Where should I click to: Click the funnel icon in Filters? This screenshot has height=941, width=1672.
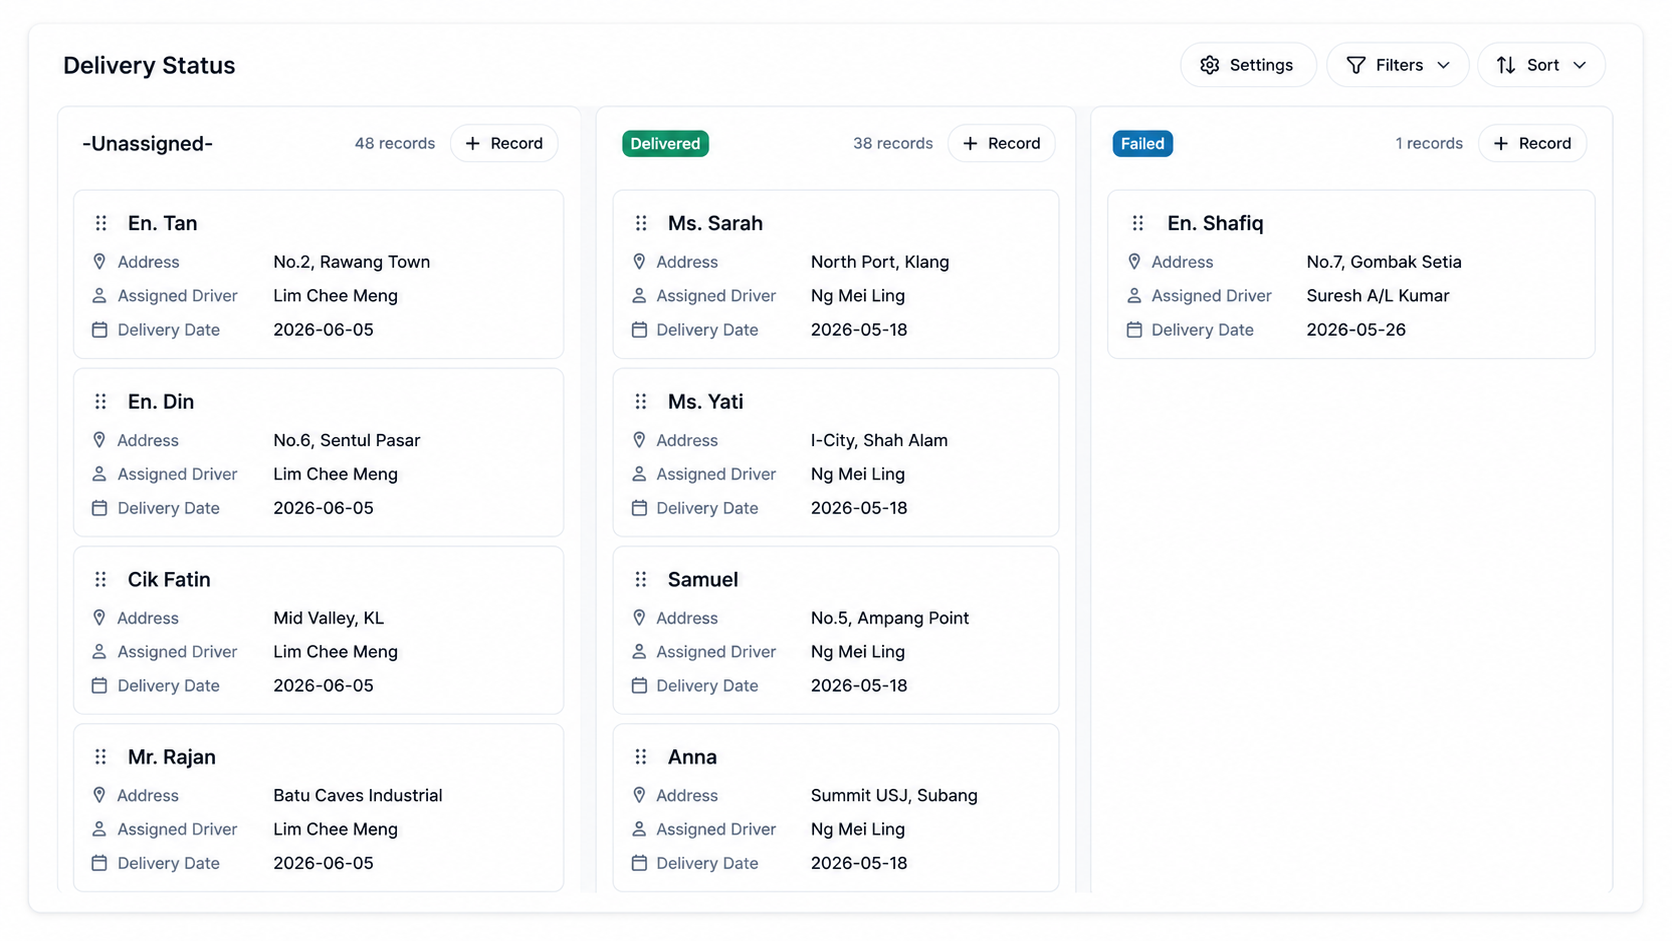(x=1356, y=65)
